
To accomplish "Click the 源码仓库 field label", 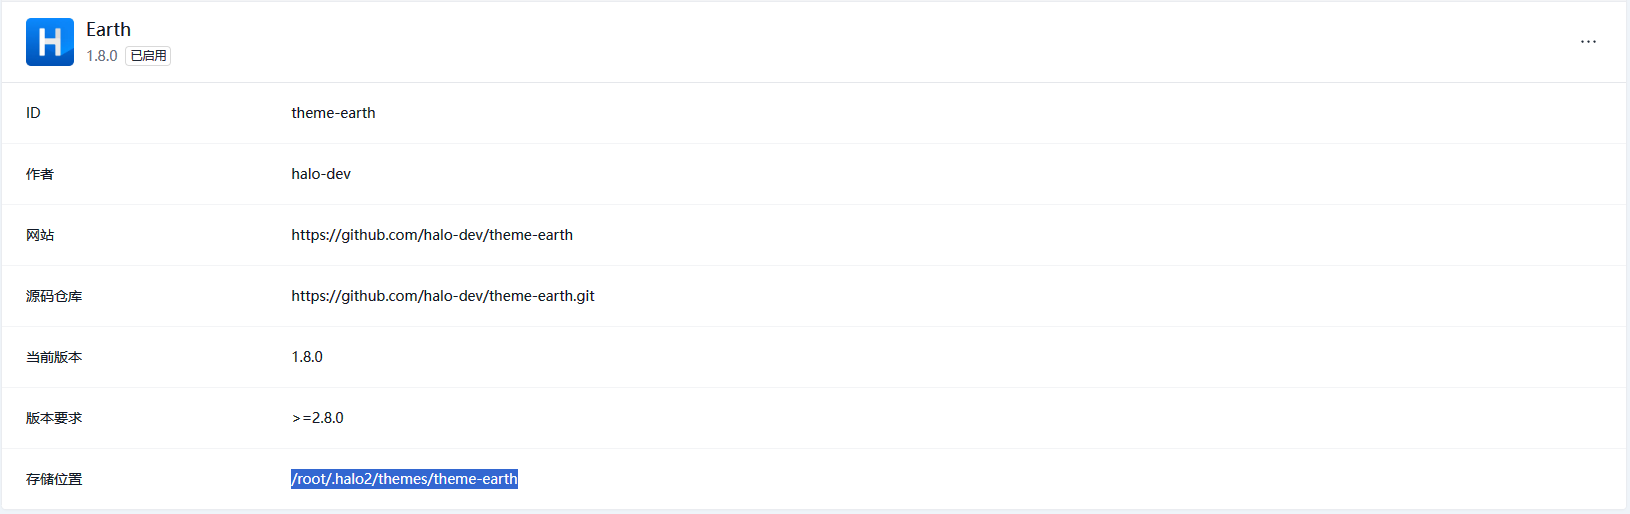I will pyautogui.click(x=54, y=296).
